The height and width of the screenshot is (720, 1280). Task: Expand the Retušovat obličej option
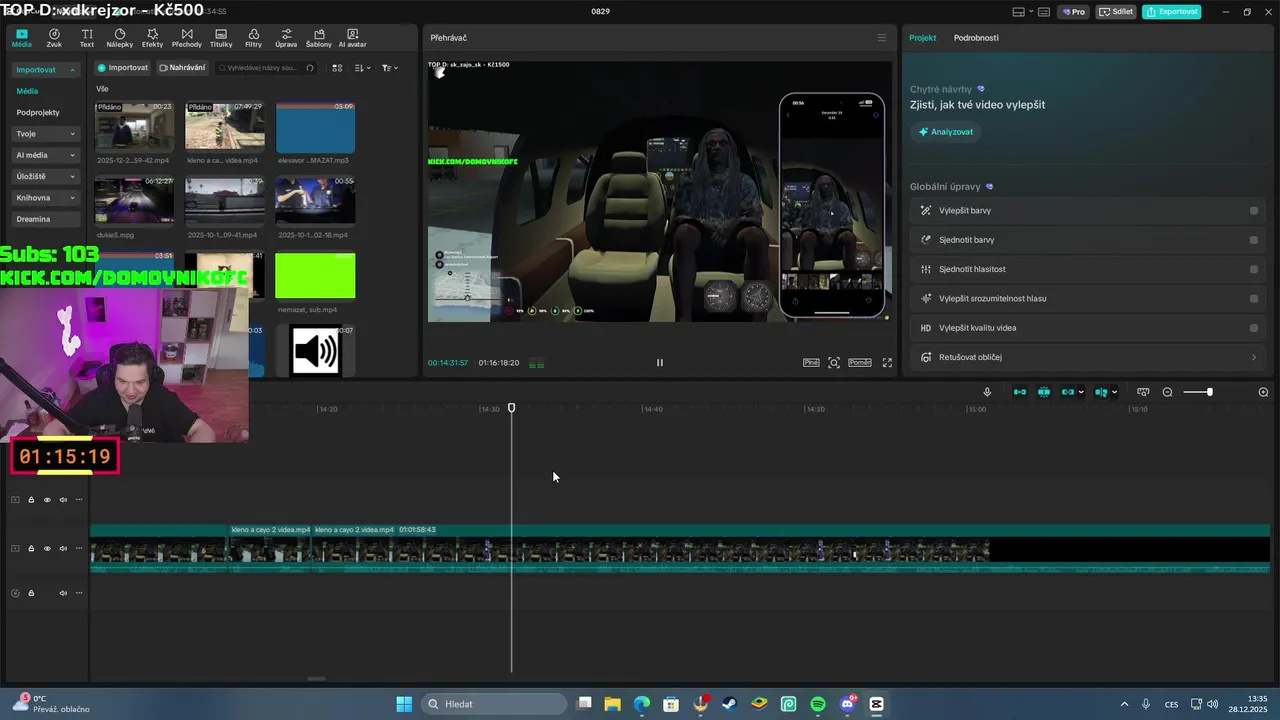[1254, 357]
